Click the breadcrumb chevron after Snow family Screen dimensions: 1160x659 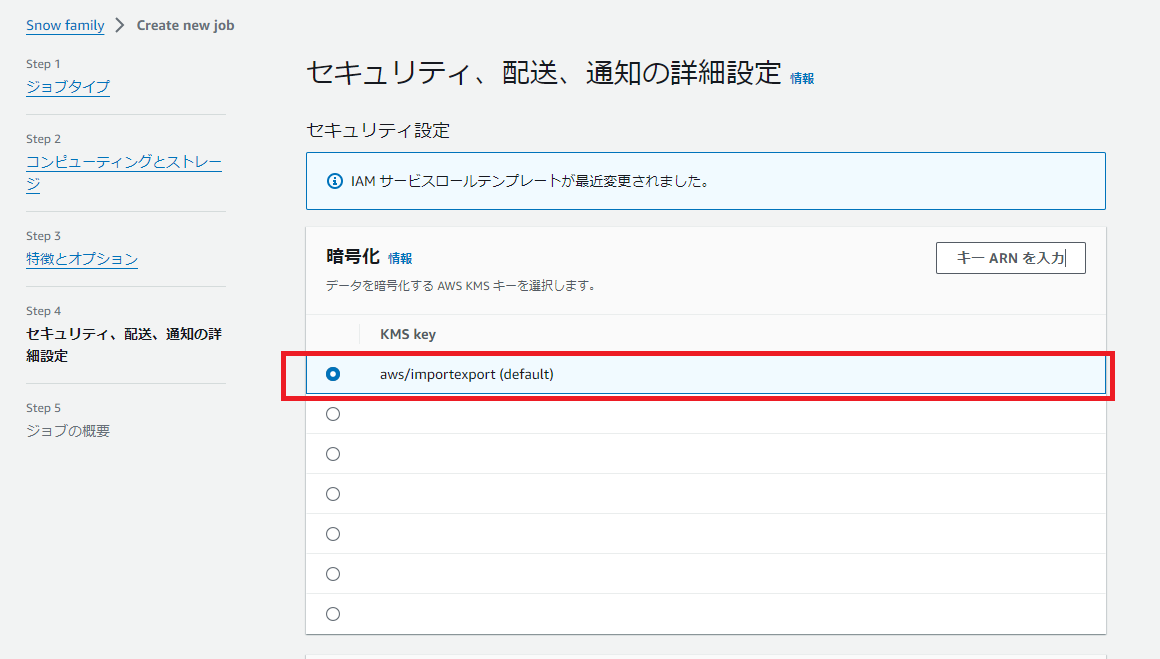(x=120, y=25)
